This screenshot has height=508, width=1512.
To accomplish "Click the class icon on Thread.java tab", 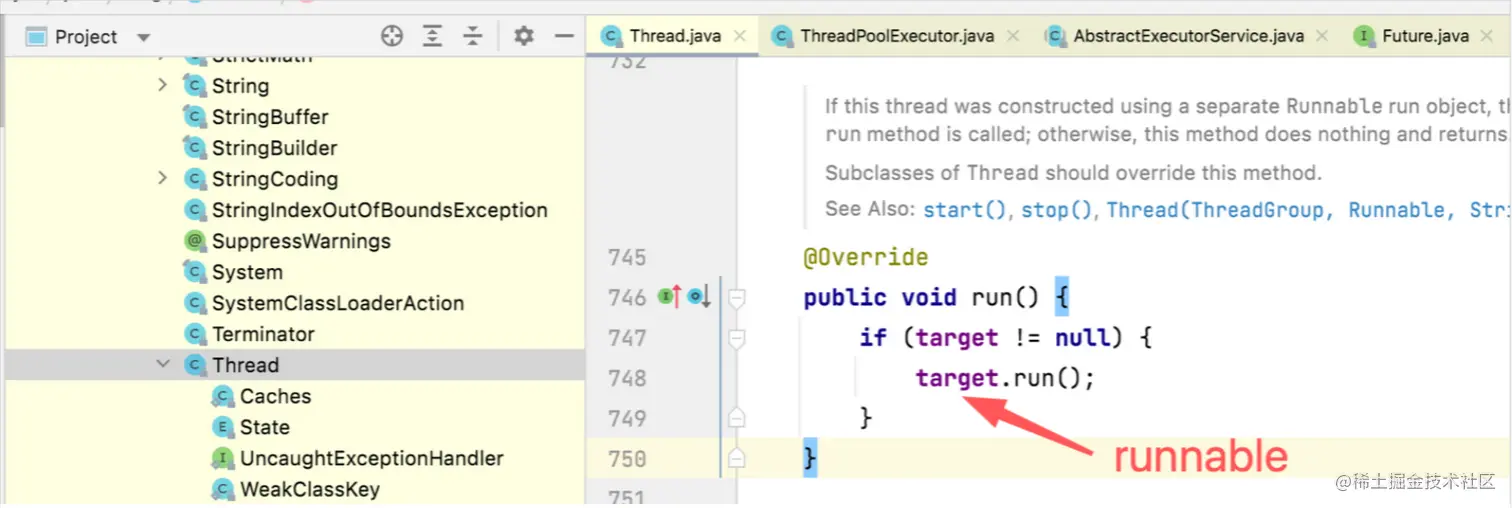I will coord(611,36).
